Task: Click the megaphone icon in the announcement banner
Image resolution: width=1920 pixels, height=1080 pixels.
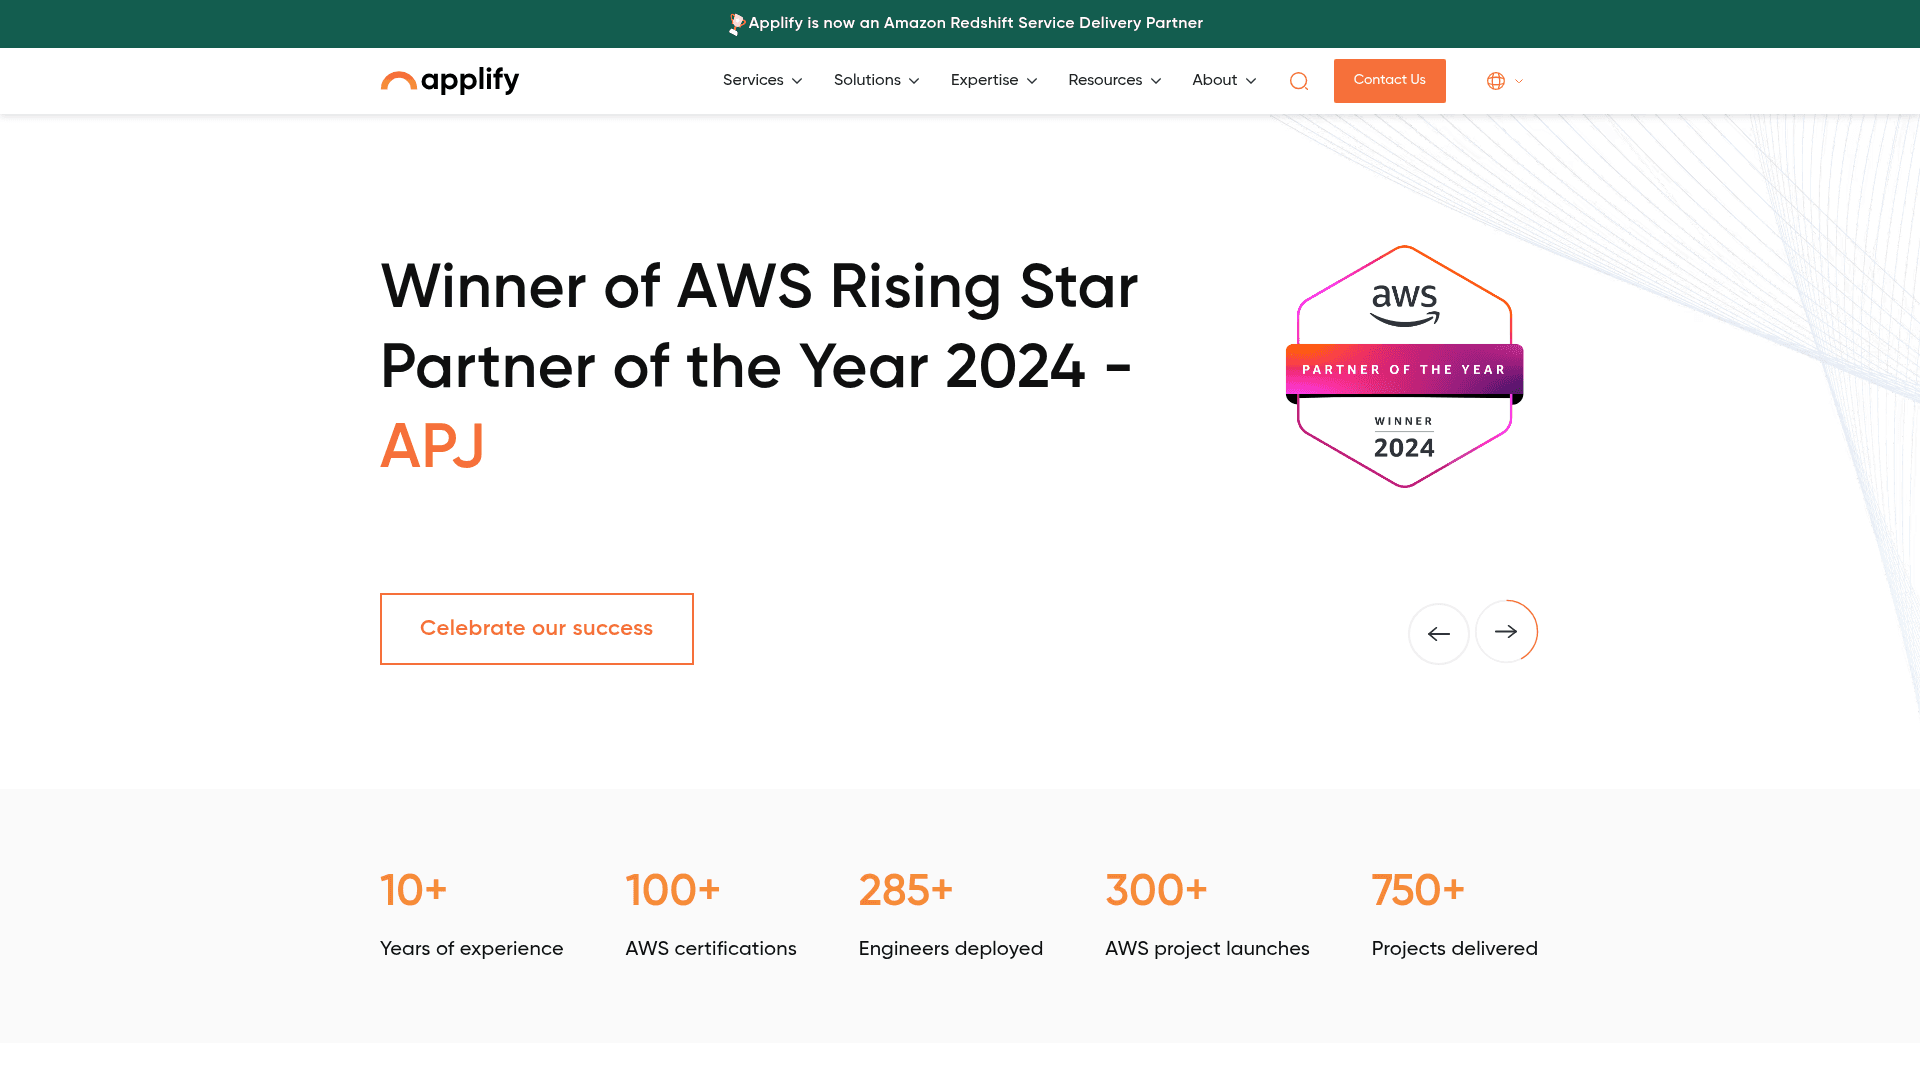Action: pyautogui.click(x=737, y=23)
